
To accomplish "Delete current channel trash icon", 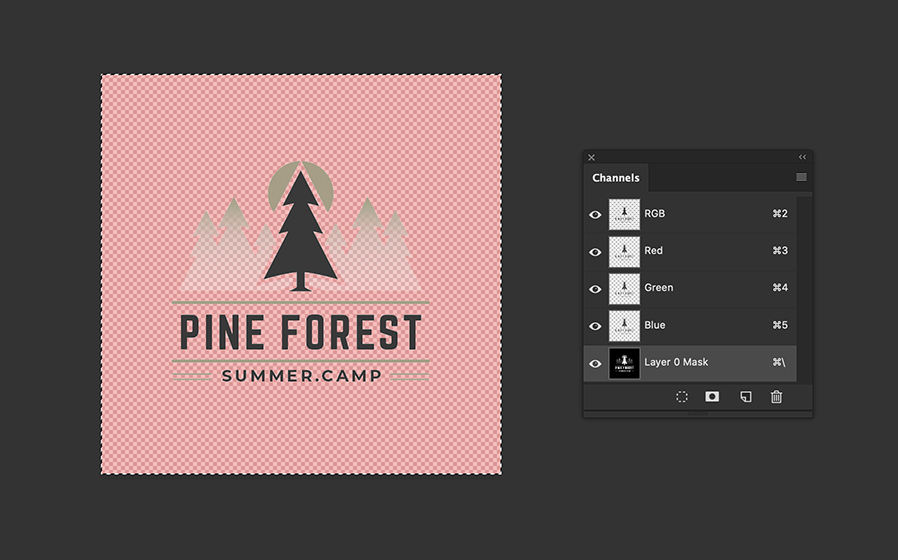I will click(x=776, y=396).
